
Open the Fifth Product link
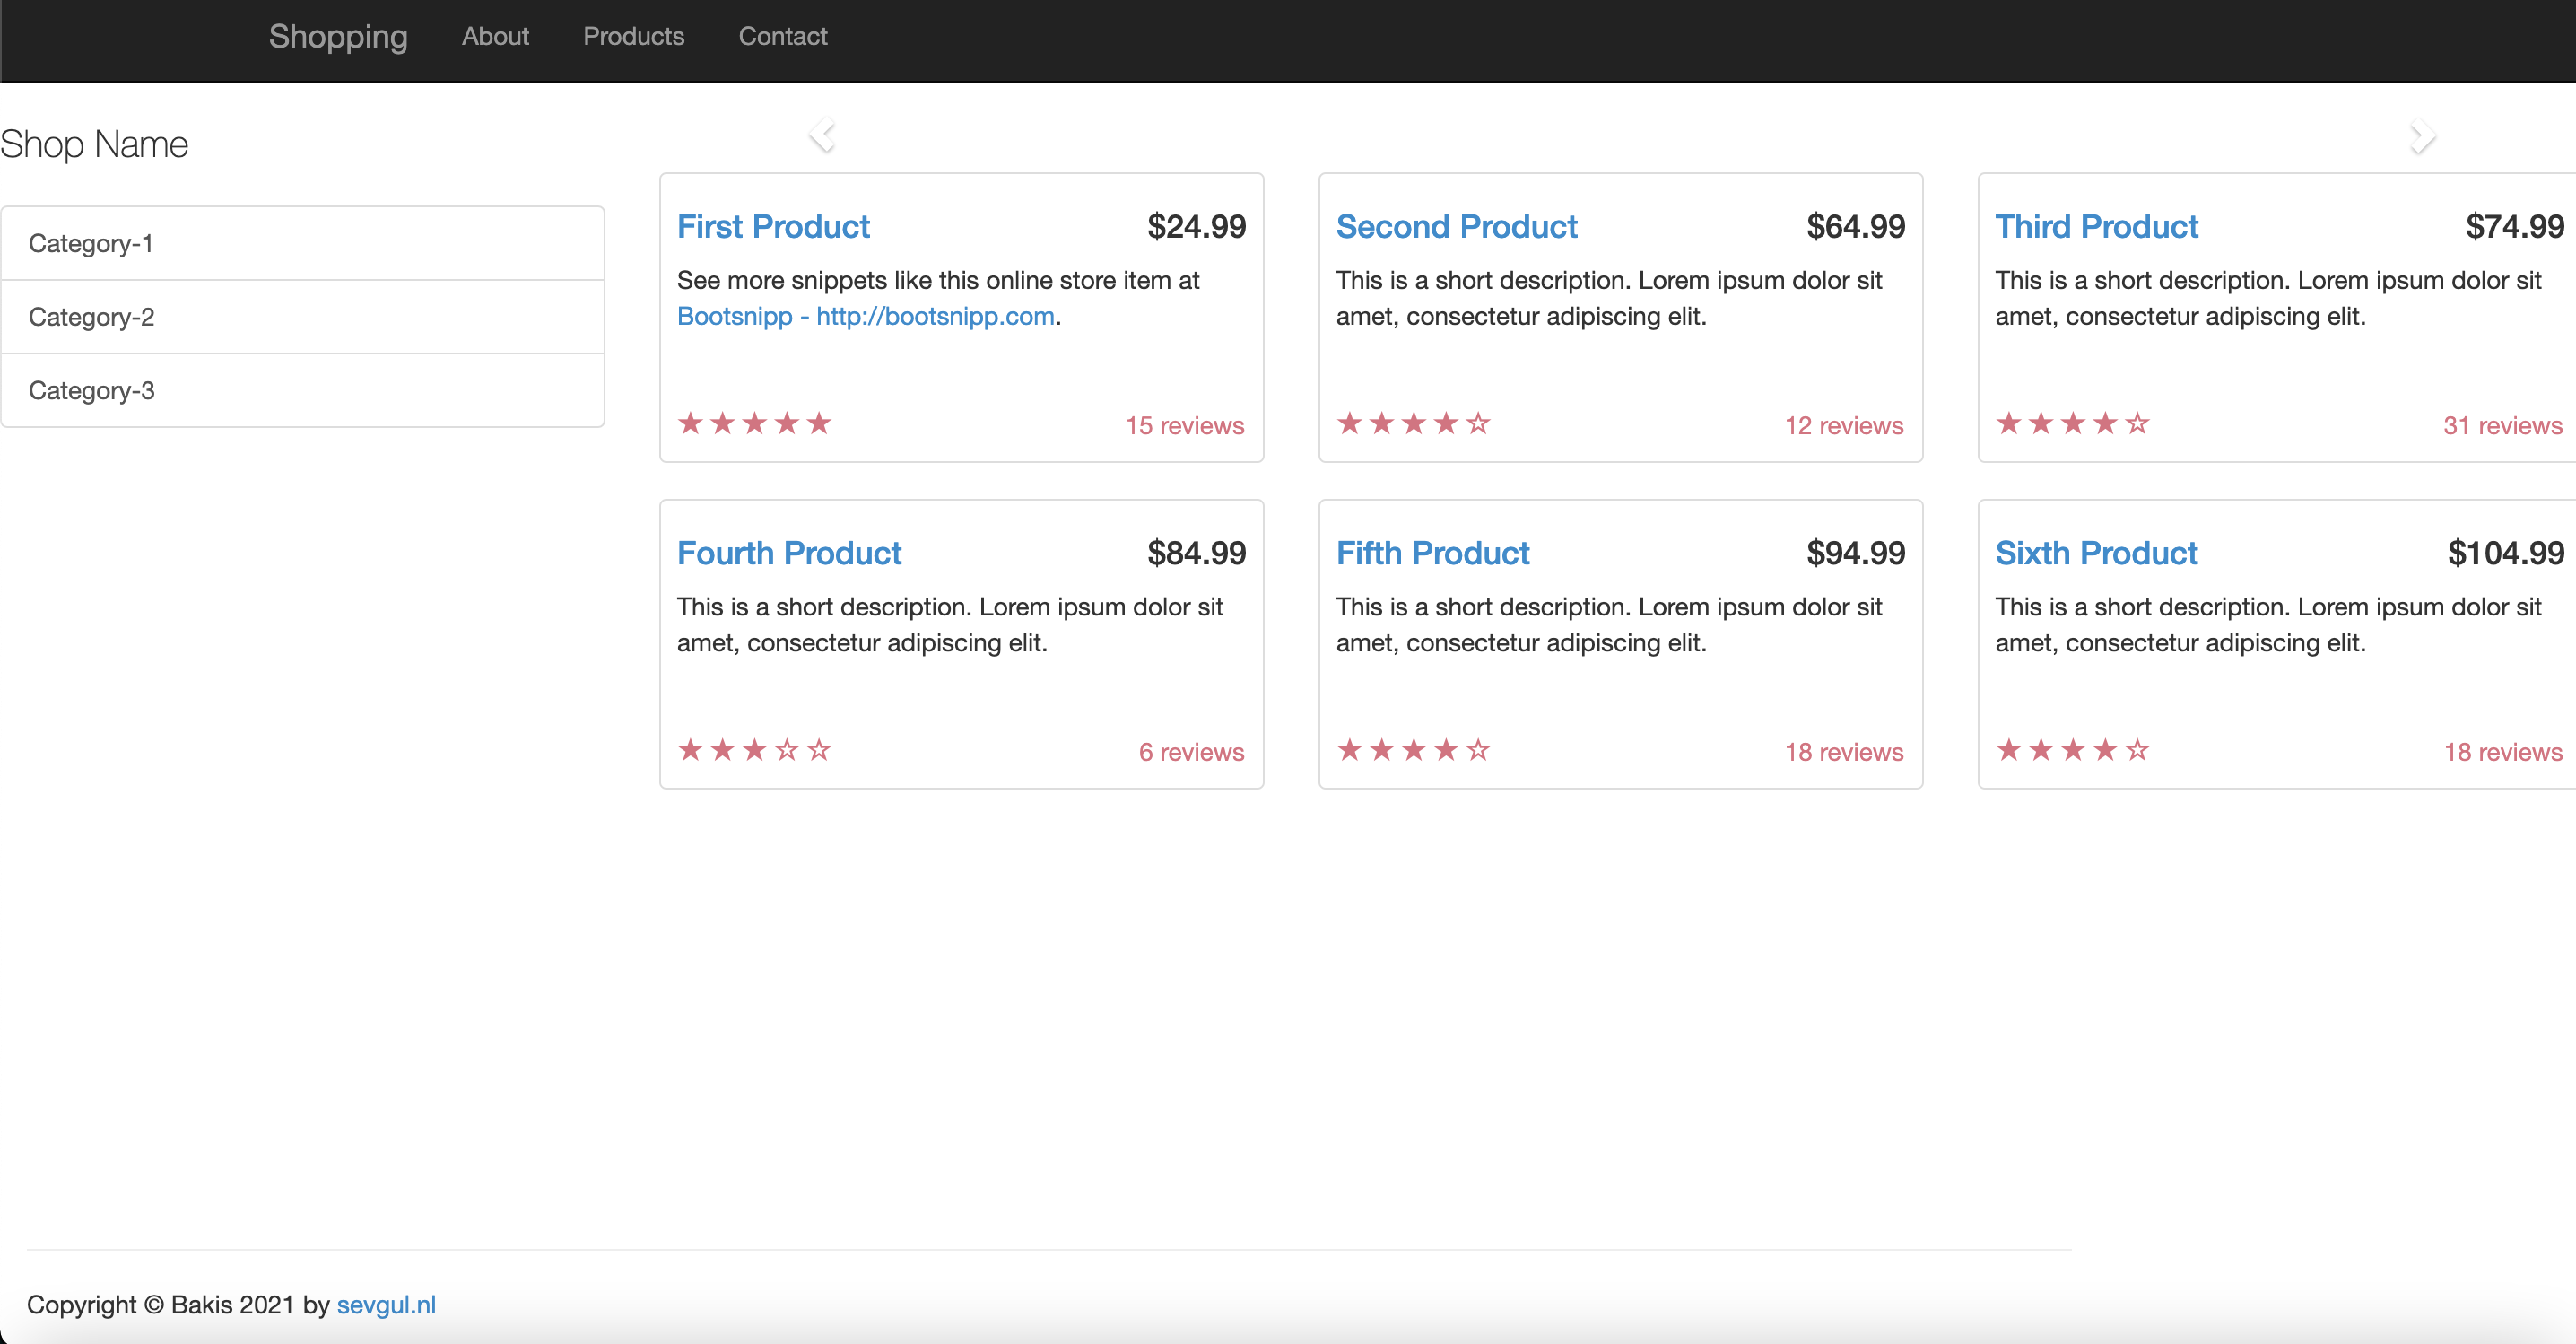point(1432,553)
